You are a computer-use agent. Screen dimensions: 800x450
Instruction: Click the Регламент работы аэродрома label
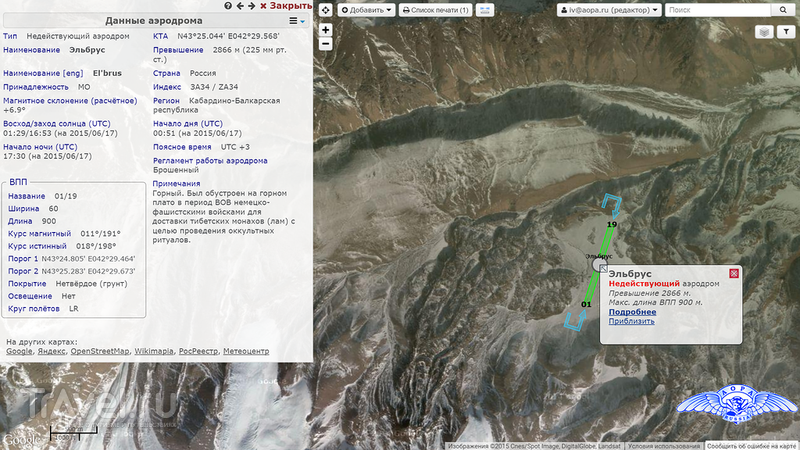coord(210,161)
